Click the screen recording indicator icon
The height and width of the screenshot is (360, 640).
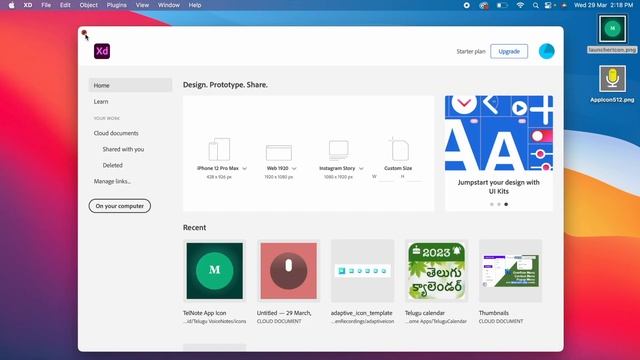click(467, 5)
